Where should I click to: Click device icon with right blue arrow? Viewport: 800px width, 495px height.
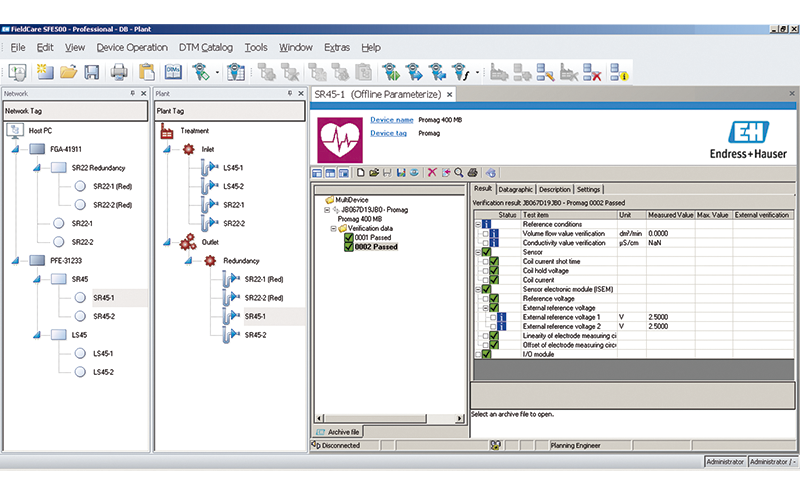click(x=414, y=72)
